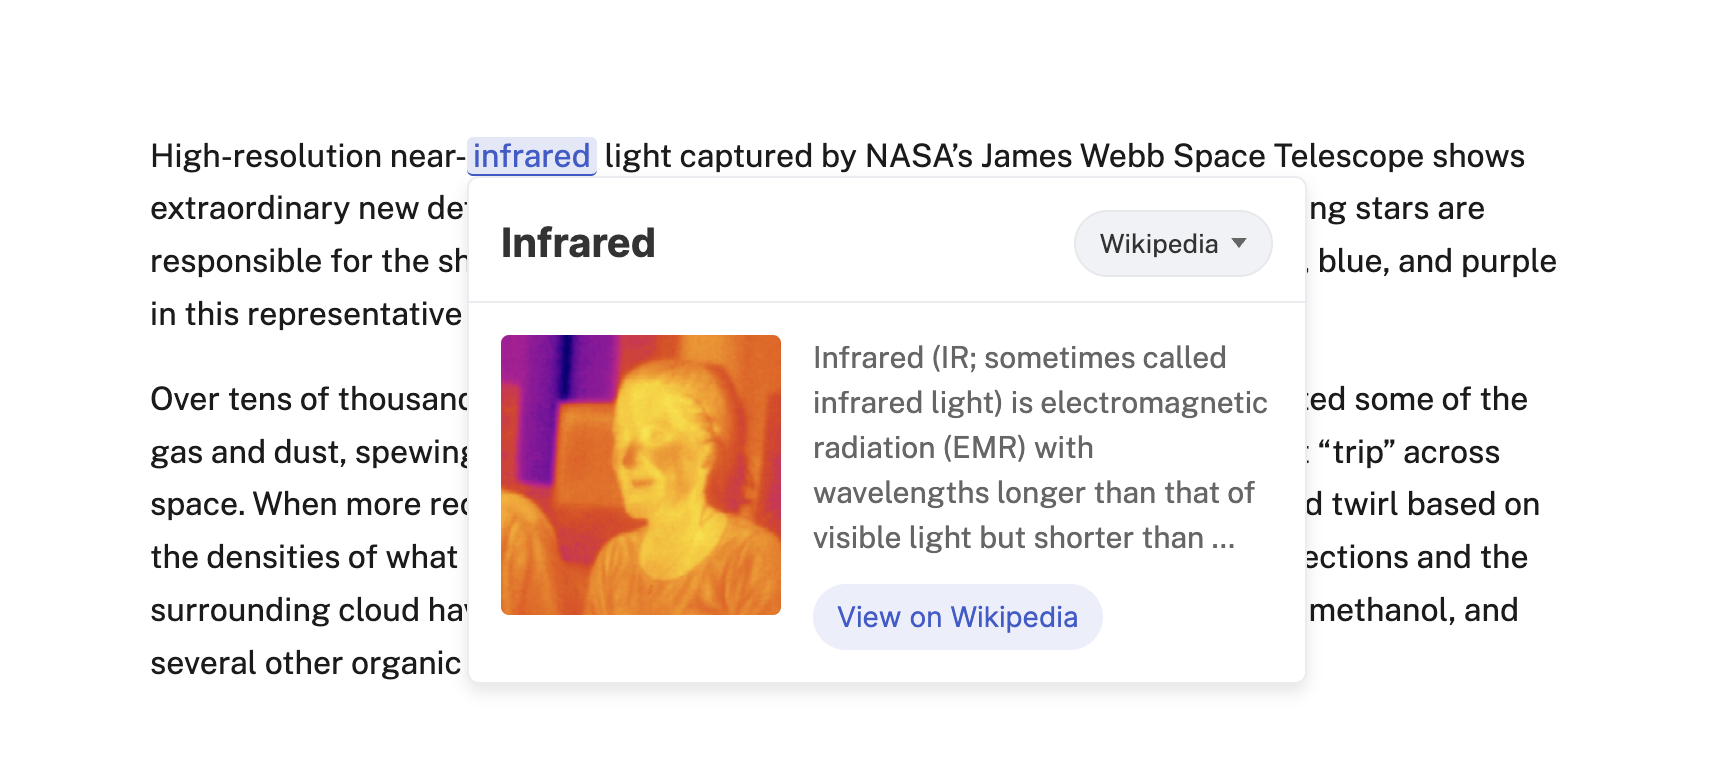Viewport: 1710px width, 780px height.
Task: Click the infrared description text in the popup
Action: [x=1038, y=447]
